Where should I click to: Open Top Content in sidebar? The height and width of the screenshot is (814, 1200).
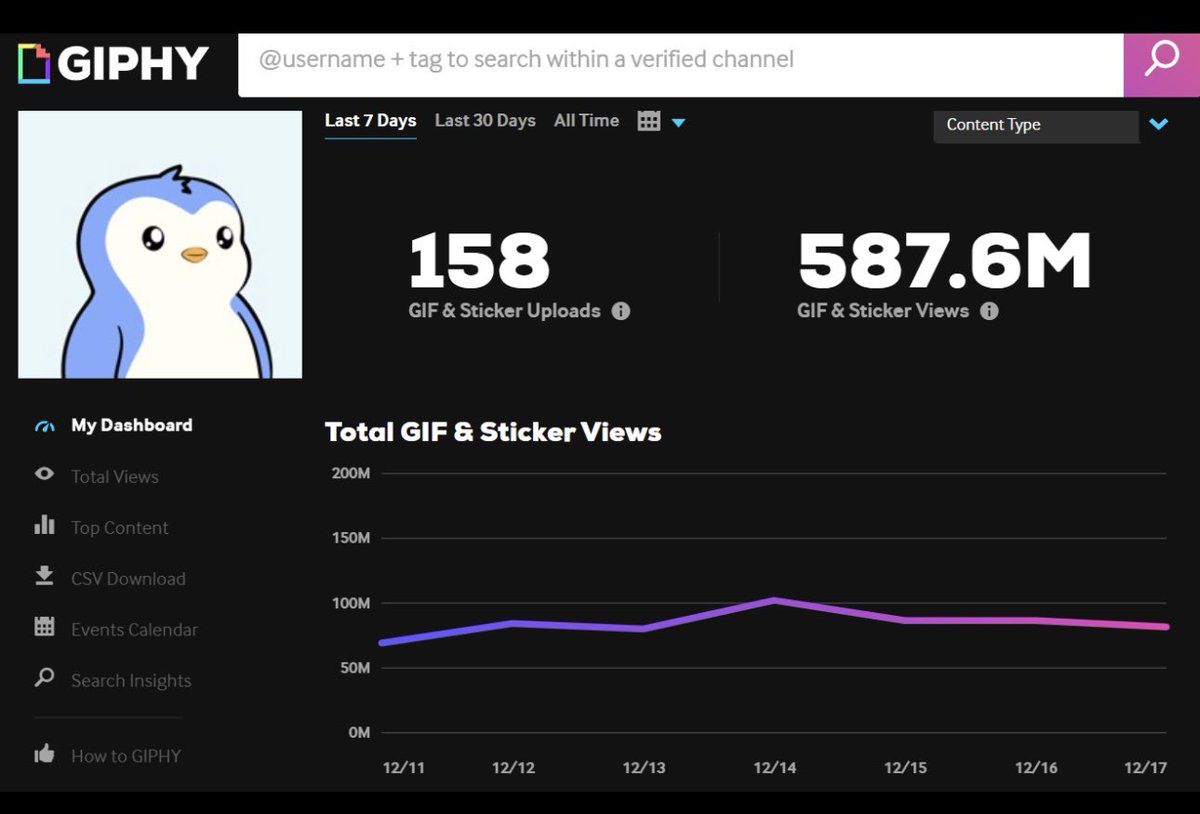click(x=120, y=528)
